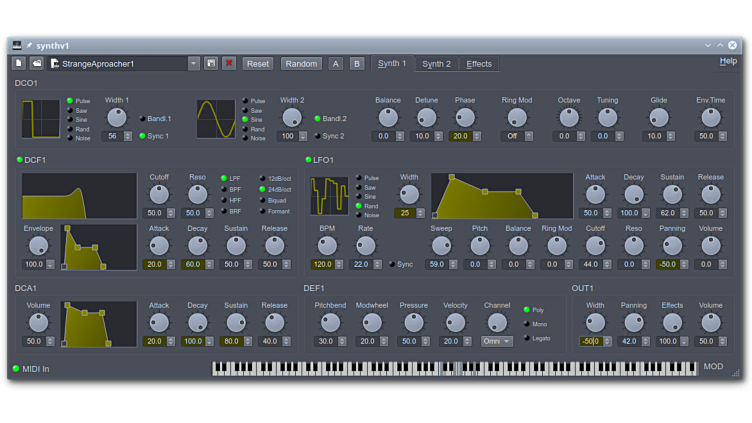The width and height of the screenshot is (752, 423).
Task: Toggle the DCF1 enable LED
Action: 19,160
